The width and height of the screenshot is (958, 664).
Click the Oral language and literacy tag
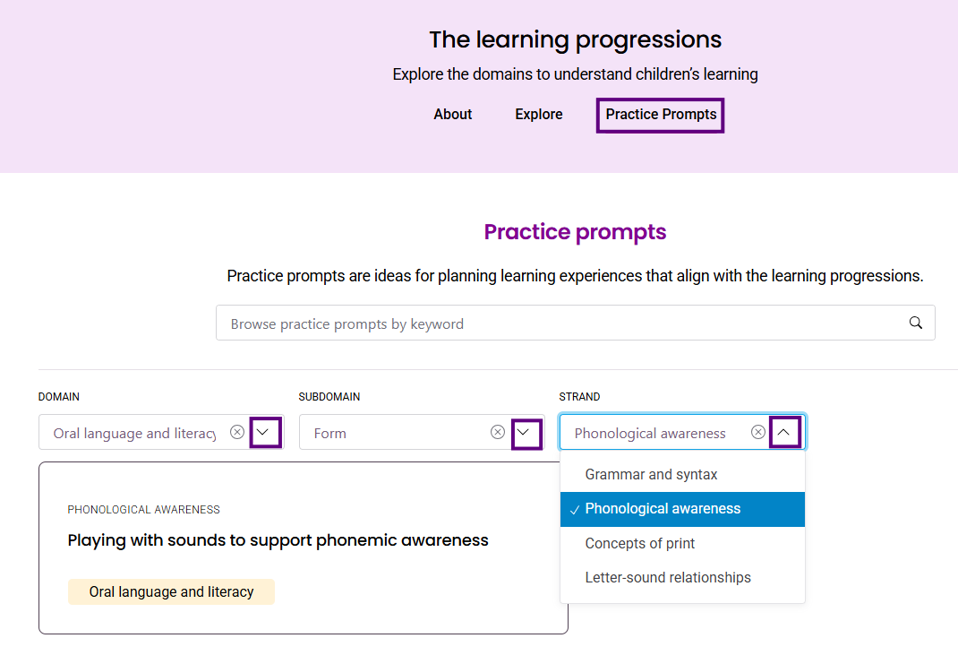[171, 592]
